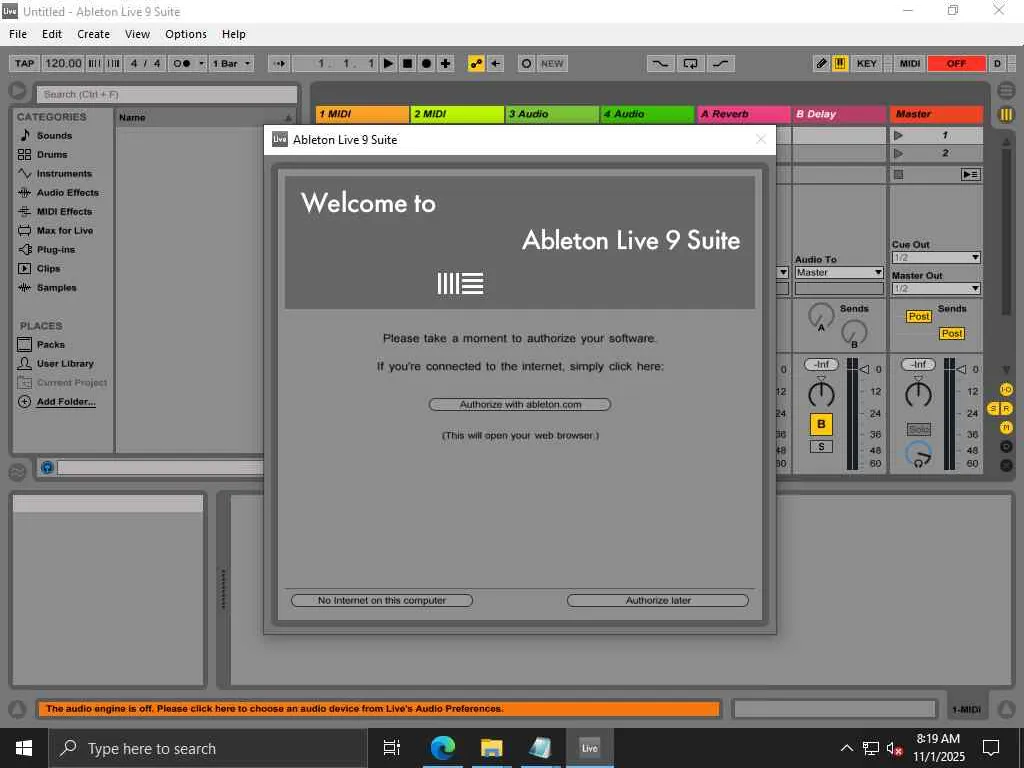Click the red audio engine OFF indicator
This screenshot has width=1024, height=768.
[956, 63]
